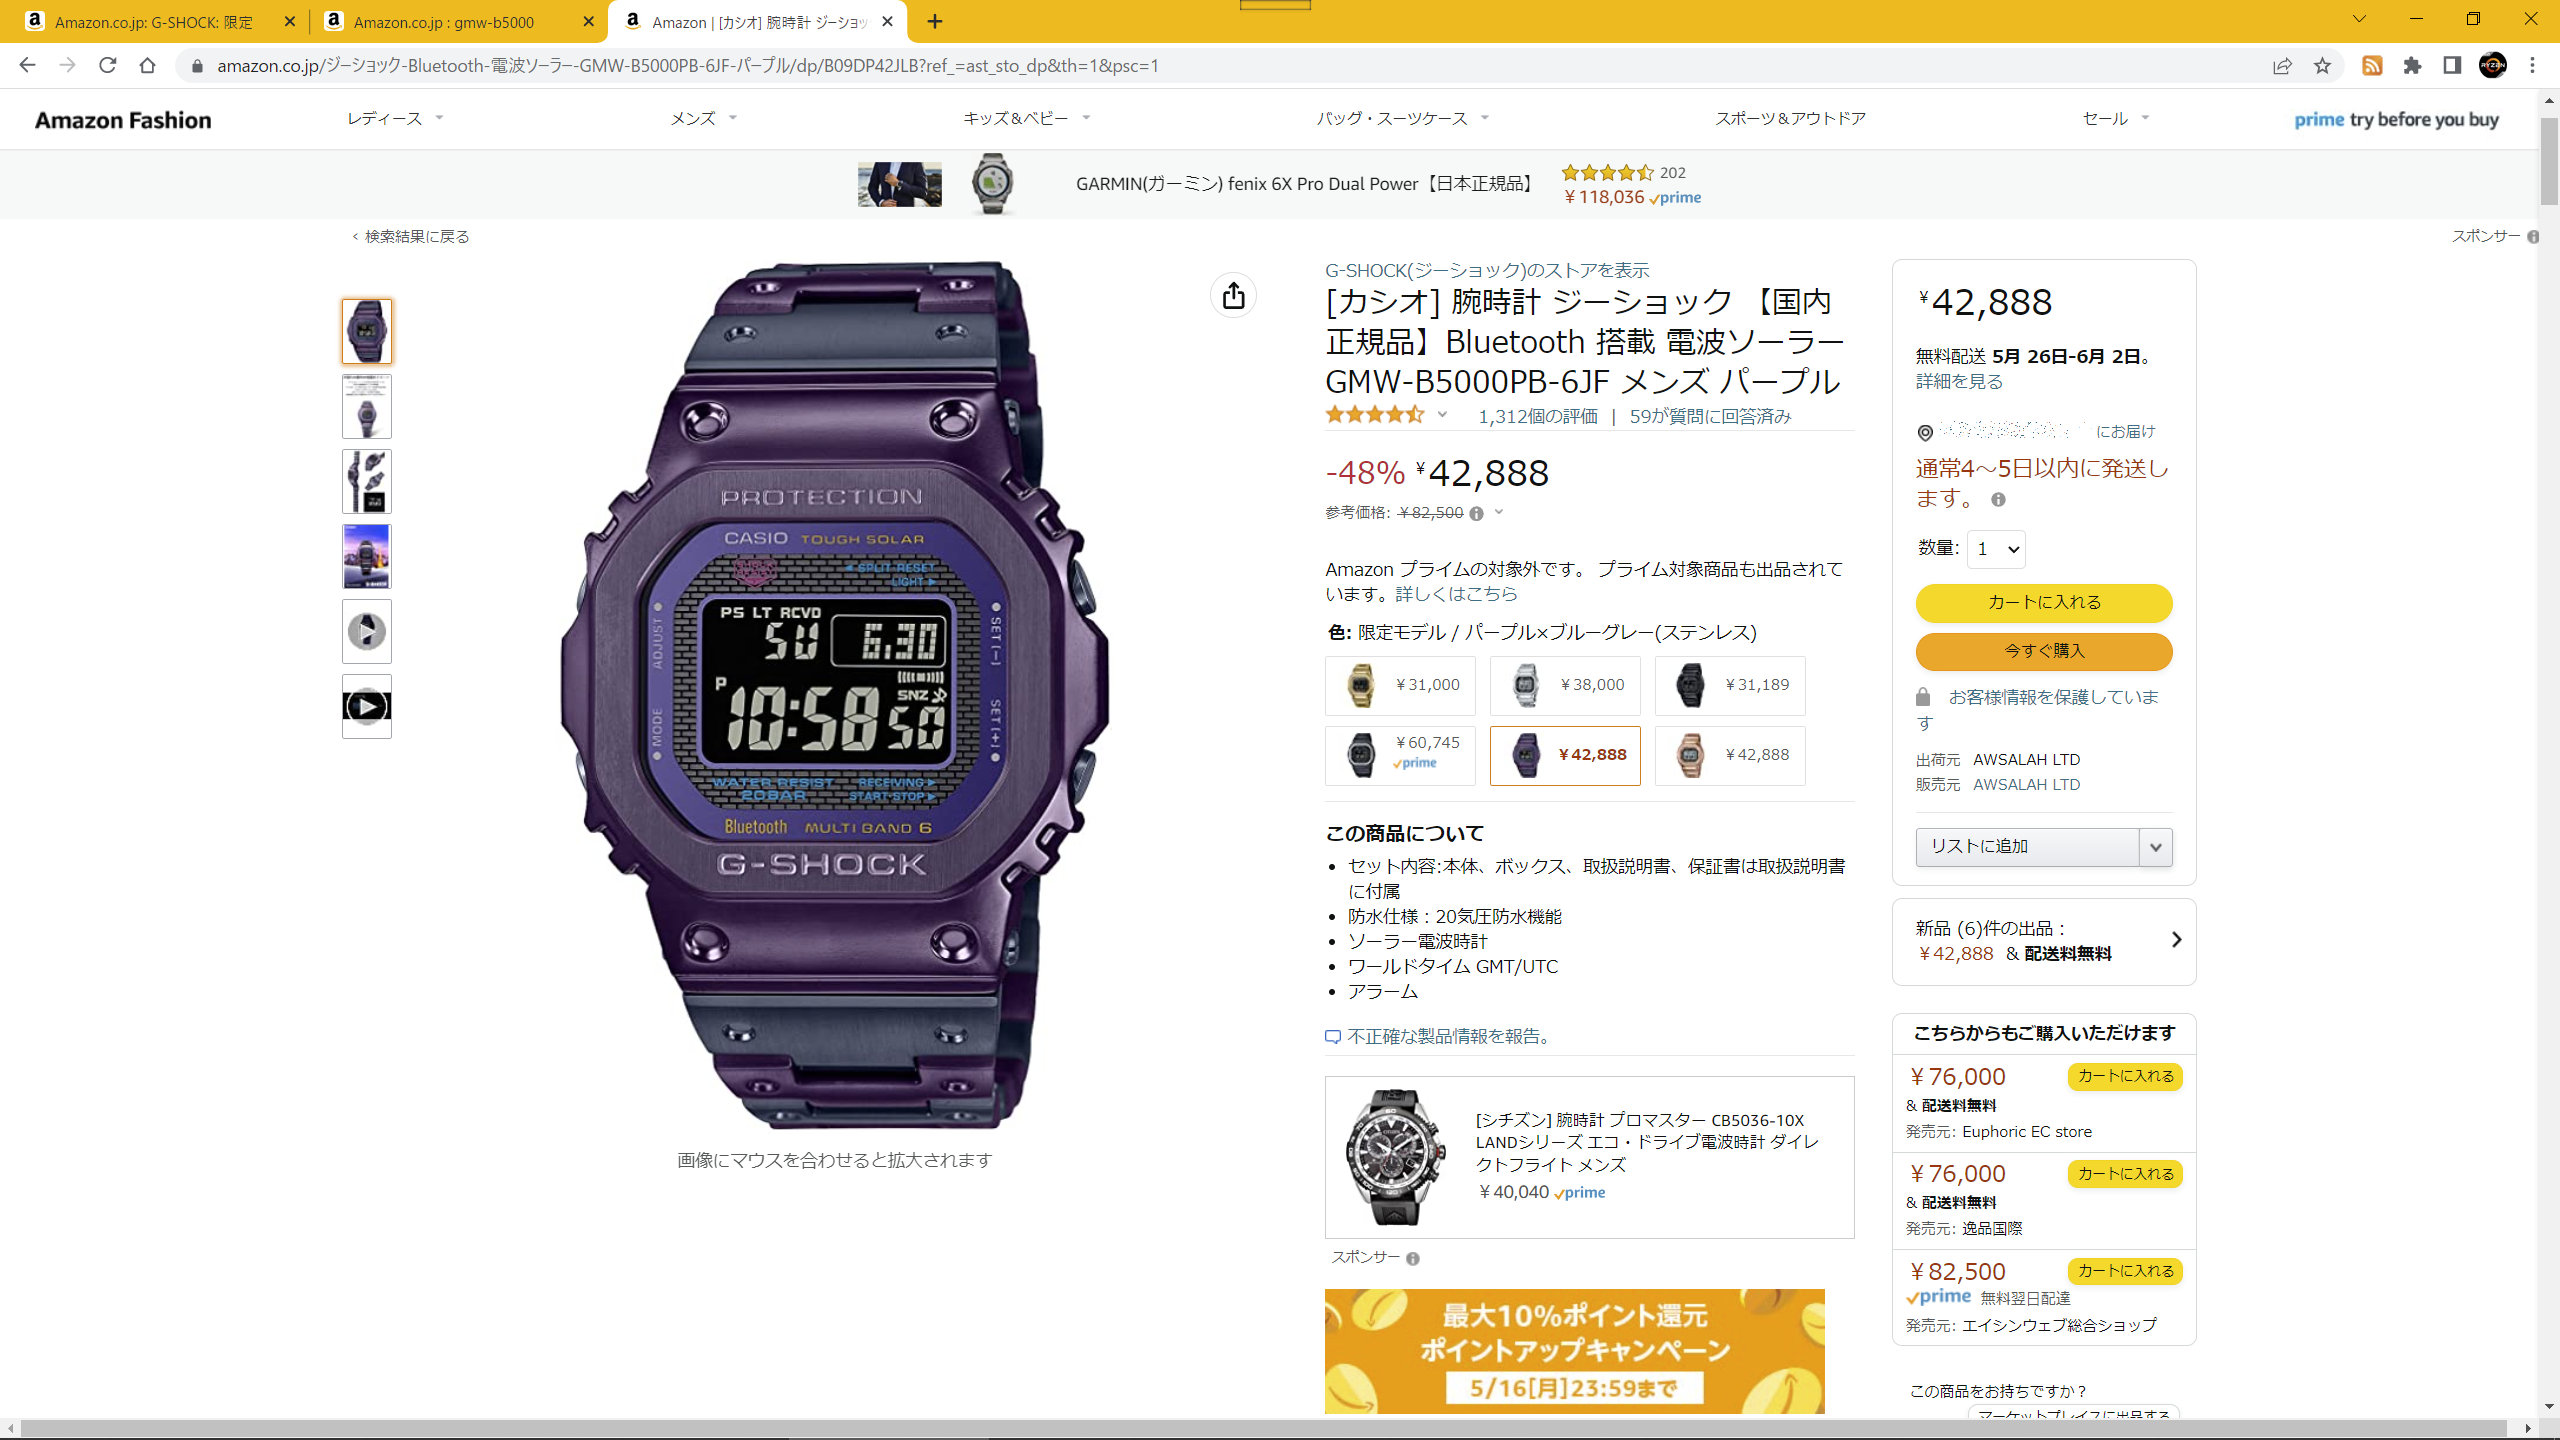2560x1440 pixels.
Task: Select the silver ¥38,000 variant
Action: [1565, 686]
